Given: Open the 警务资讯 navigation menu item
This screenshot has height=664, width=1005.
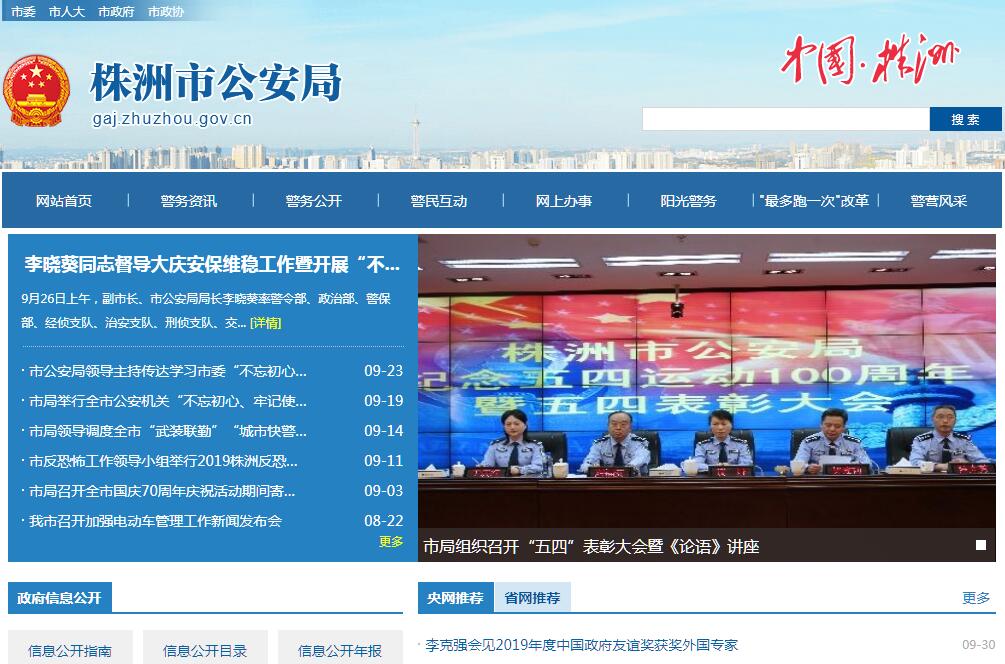Looking at the screenshot, I should [x=188, y=201].
